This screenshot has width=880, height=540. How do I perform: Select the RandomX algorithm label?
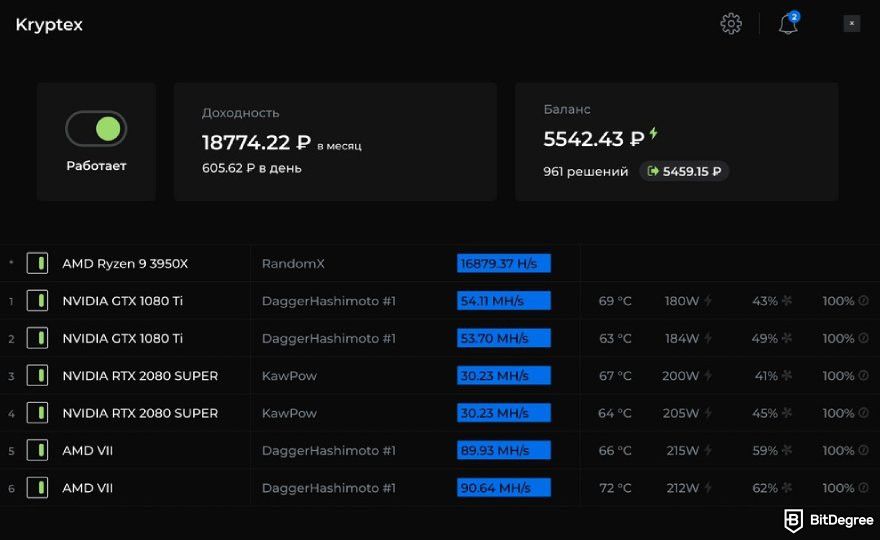293,263
